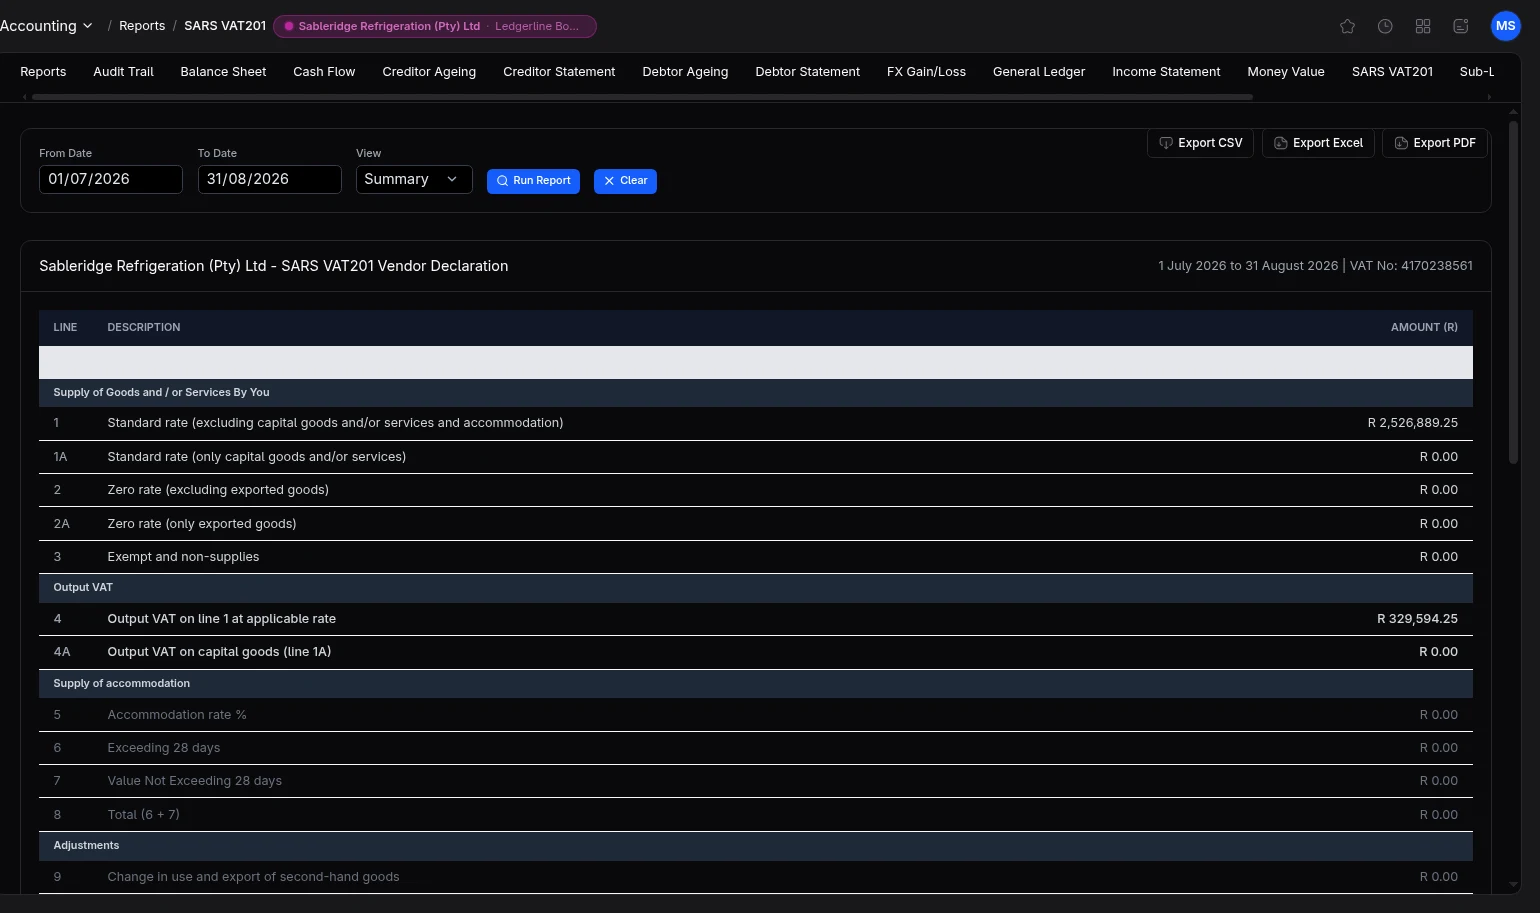Select the Zero rate (only exported goods) row
The height and width of the screenshot is (913, 1540).
click(756, 524)
